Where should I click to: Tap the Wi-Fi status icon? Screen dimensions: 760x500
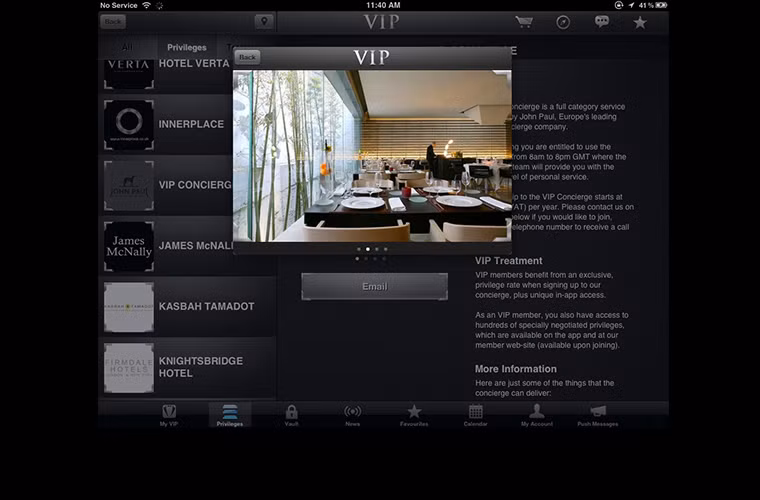click(x=146, y=5)
